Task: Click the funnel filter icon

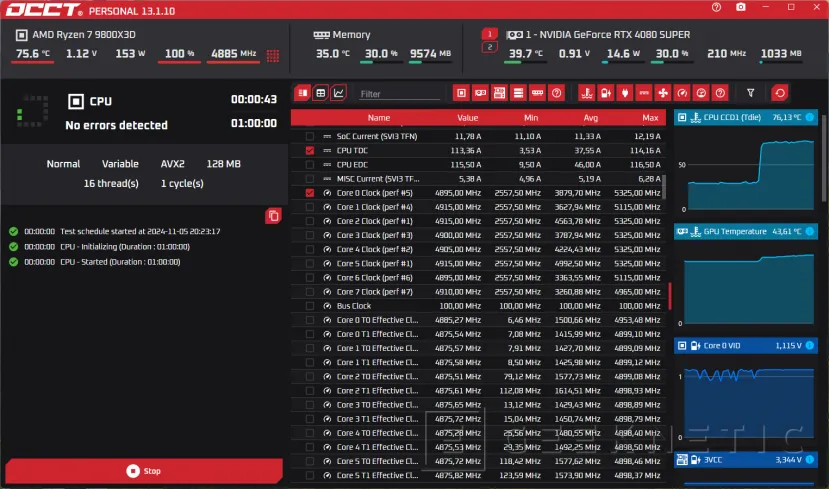Action: [x=750, y=93]
